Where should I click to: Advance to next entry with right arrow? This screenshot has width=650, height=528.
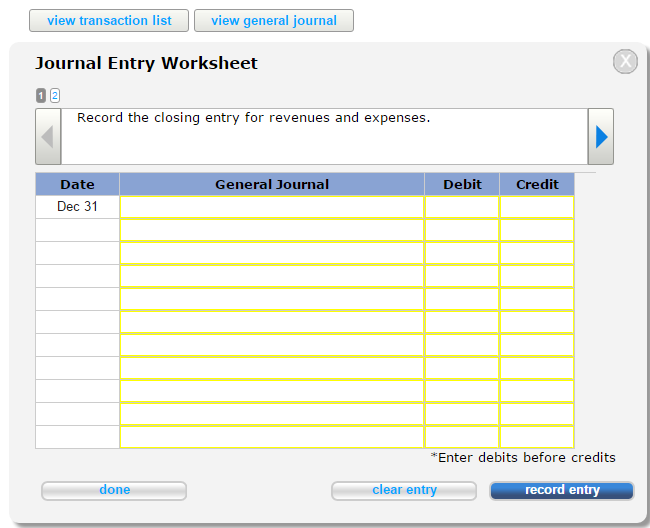[x=601, y=136]
